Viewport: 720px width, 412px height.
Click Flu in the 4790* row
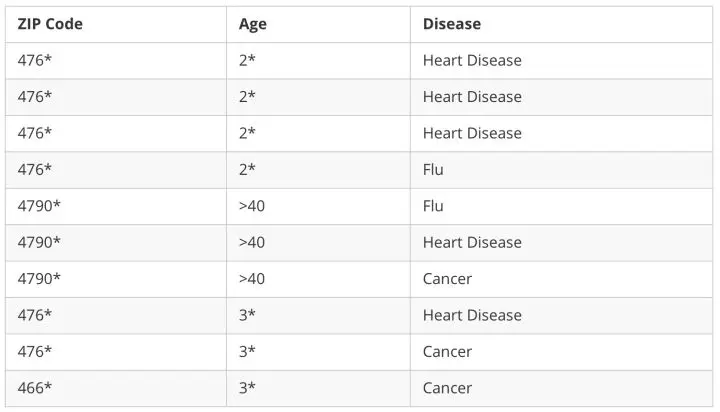coord(433,206)
